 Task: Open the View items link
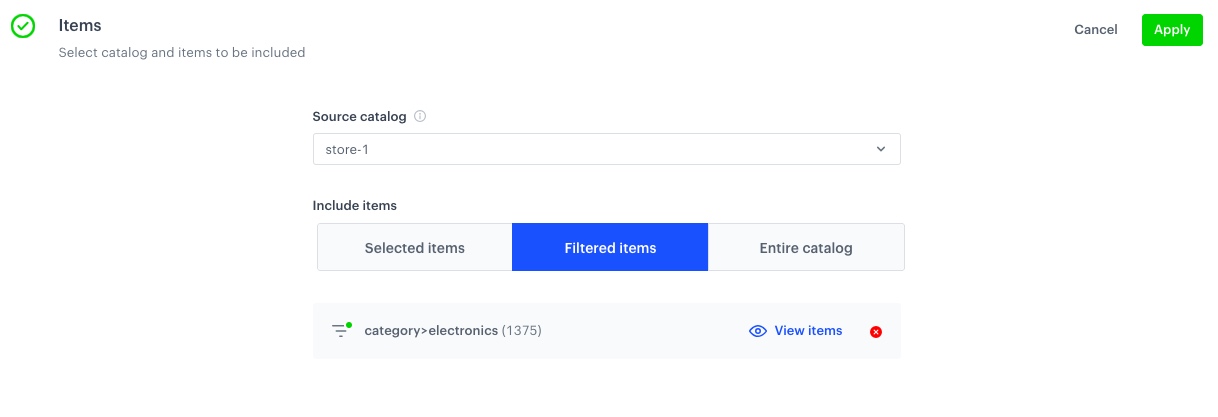click(x=808, y=331)
